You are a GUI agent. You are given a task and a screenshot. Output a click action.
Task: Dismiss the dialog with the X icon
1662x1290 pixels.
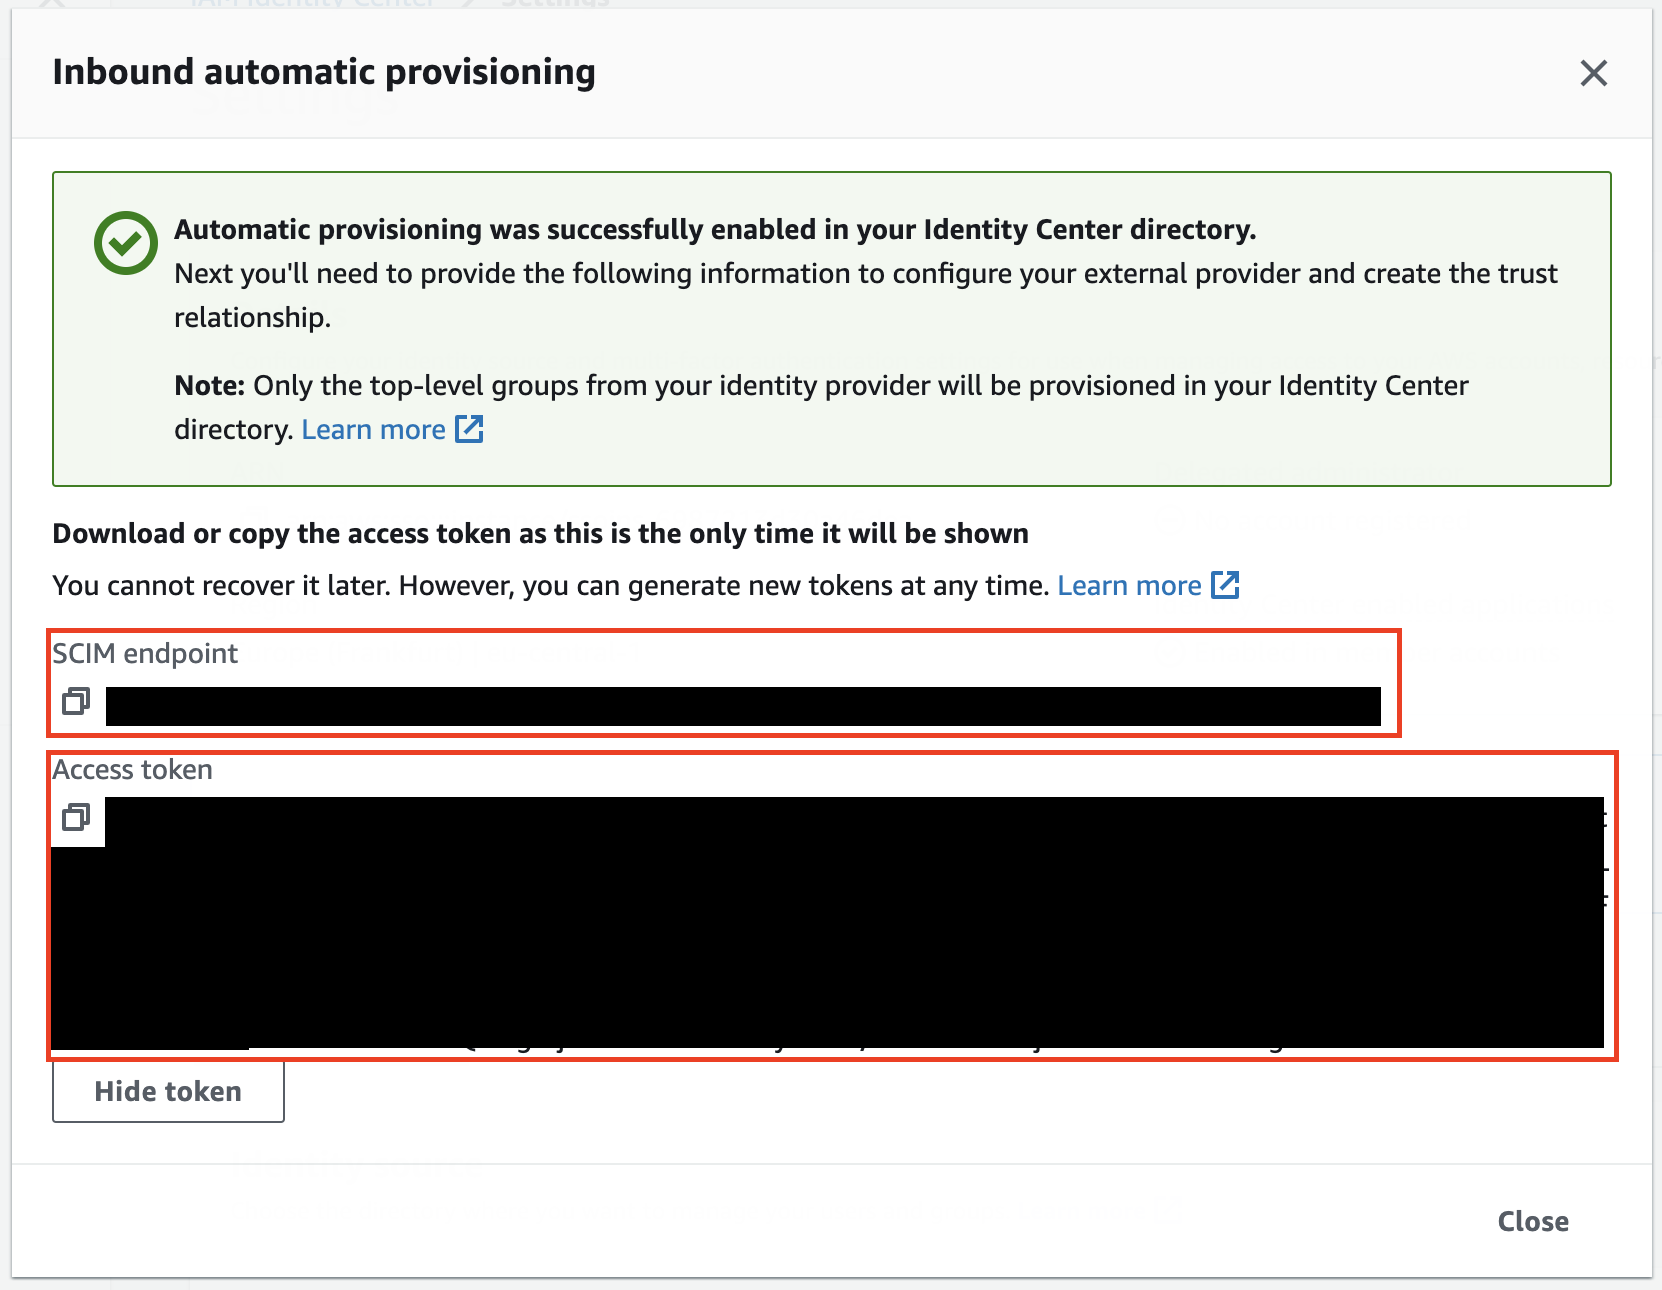click(1593, 73)
